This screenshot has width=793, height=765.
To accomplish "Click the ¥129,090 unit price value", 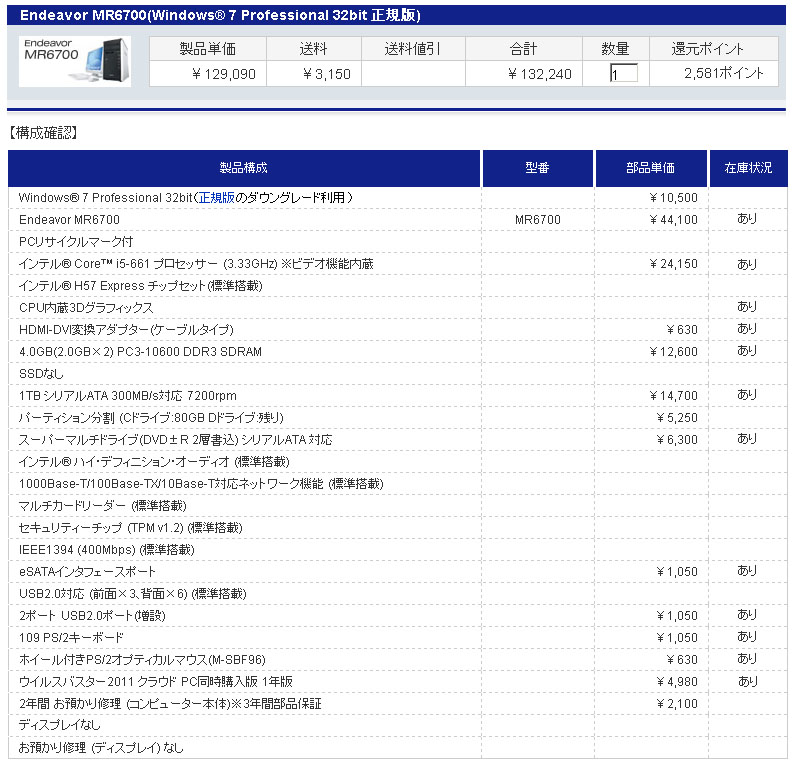I will [224, 74].
